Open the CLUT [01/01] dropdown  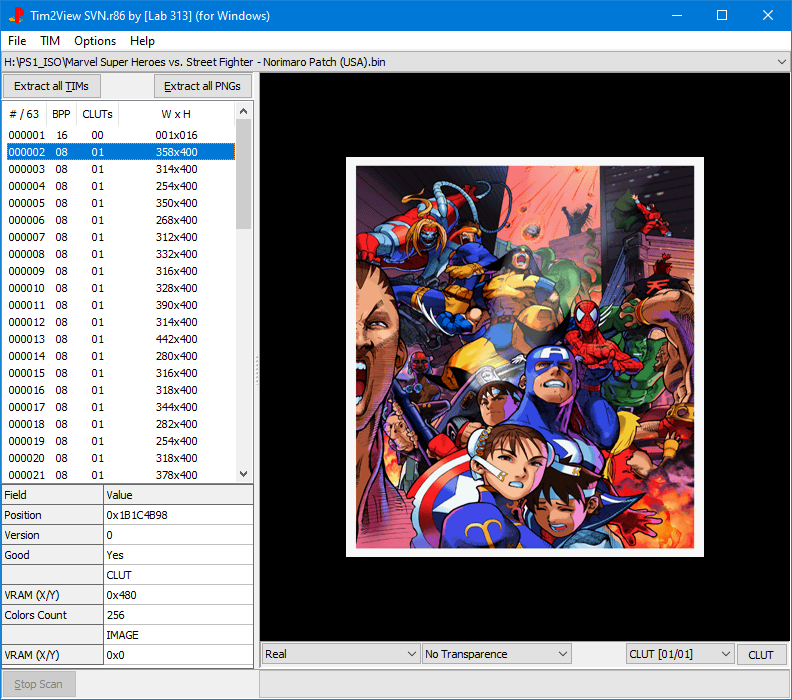click(680, 654)
